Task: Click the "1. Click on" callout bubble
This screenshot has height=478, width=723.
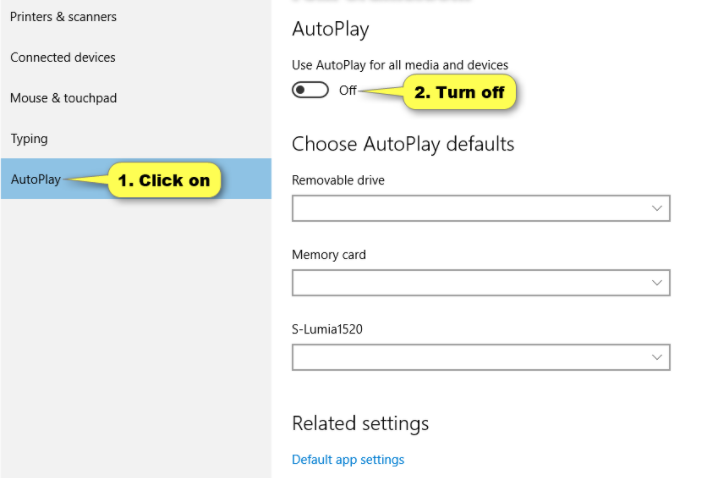Action: point(164,180)
